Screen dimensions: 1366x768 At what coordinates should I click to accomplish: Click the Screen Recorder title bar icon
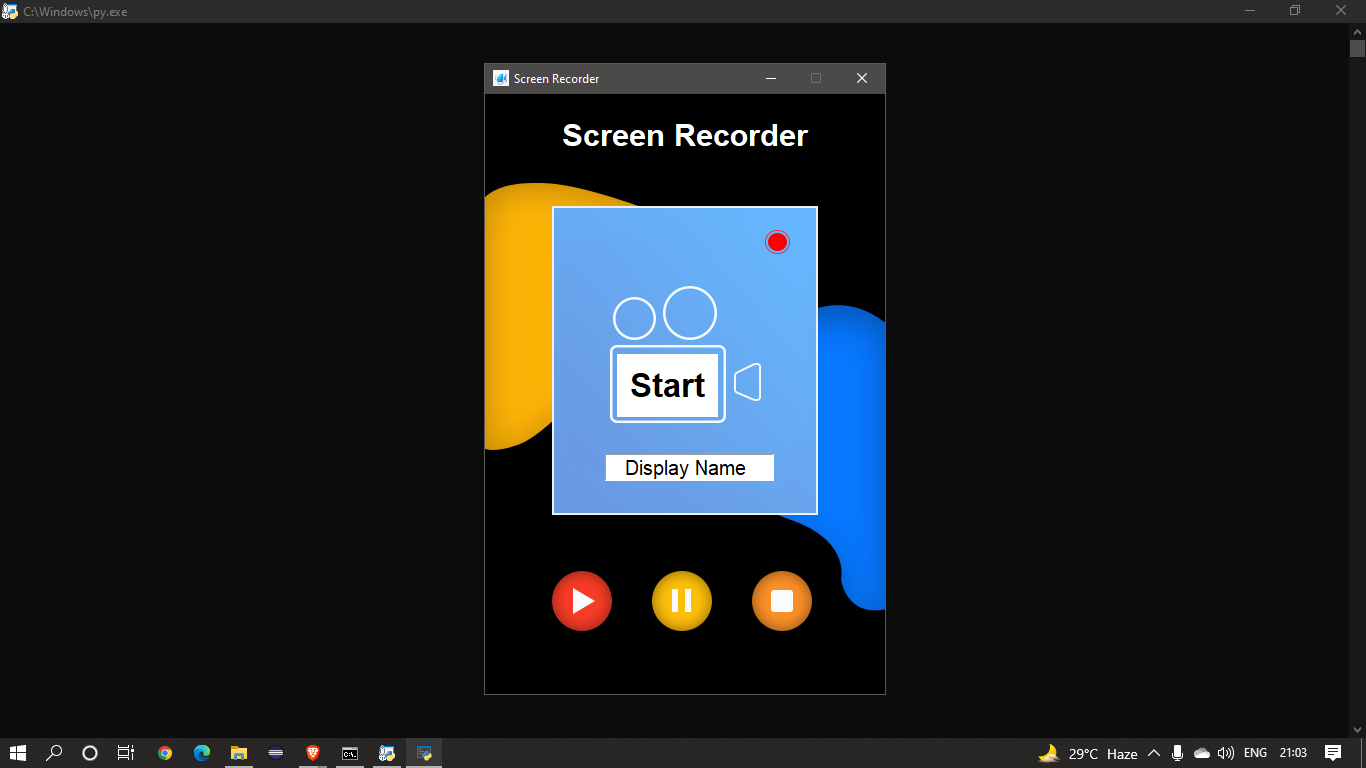point(501,78)
